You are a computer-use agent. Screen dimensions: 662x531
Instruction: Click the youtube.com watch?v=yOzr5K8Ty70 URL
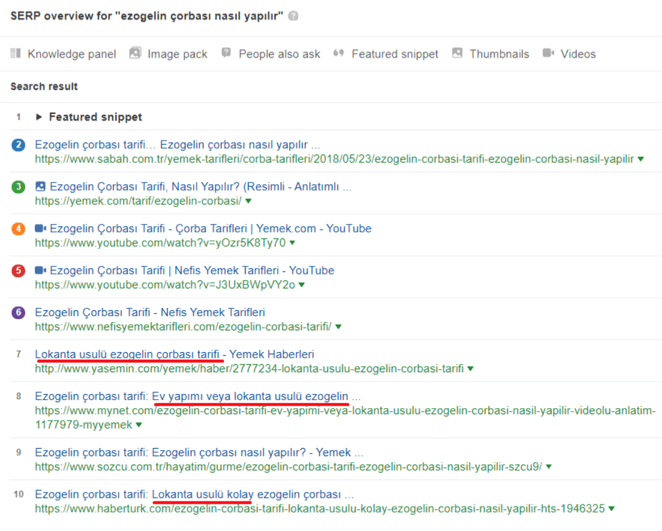[x=160, y=243]
